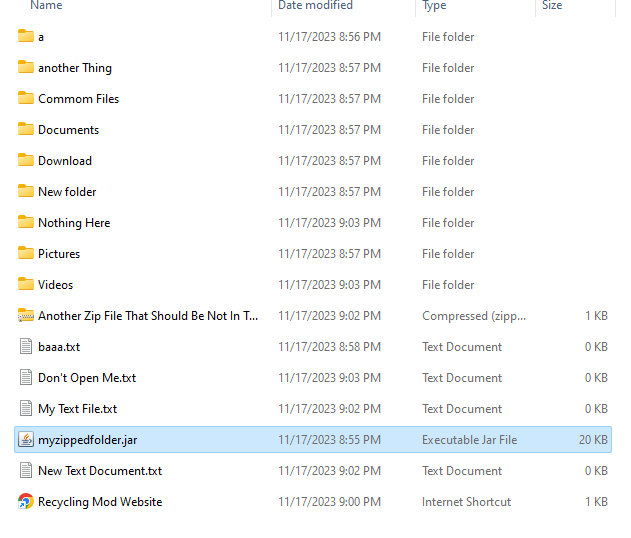This screenshot has height=538, width=631.
Task: Click the folder icon next to Videos
Action: (26, 285)
